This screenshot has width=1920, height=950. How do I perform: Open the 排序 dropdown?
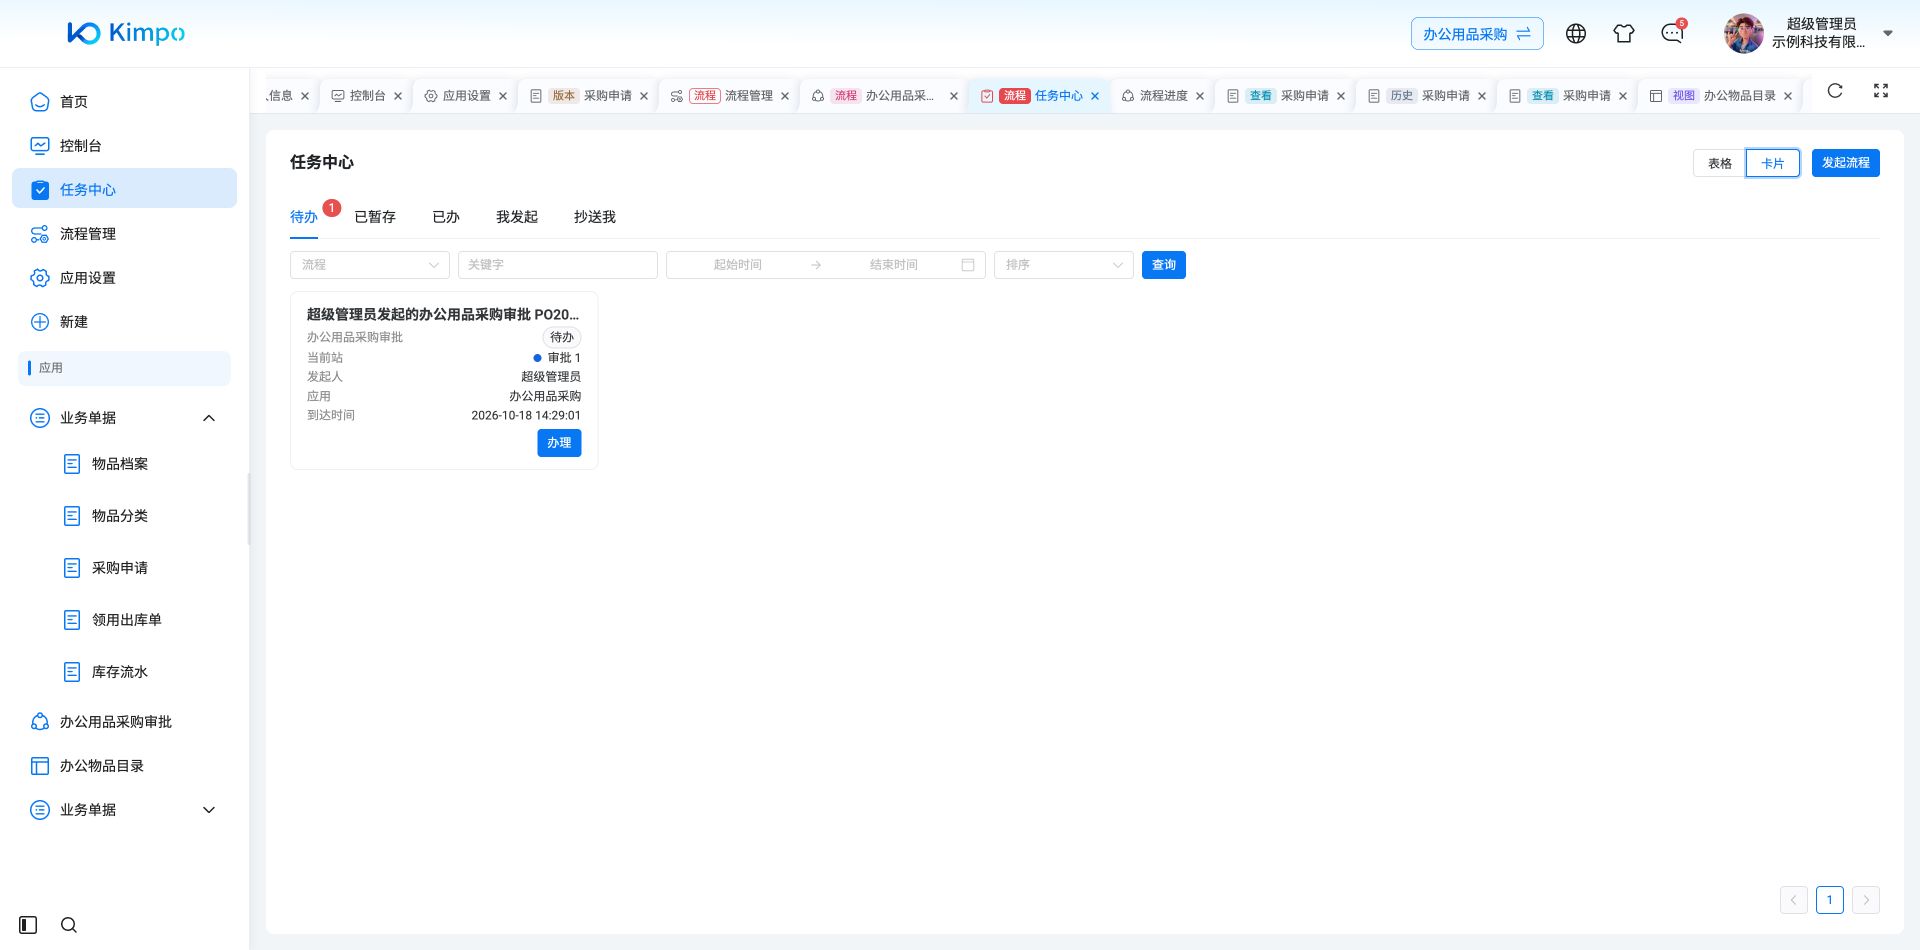point(1064,265)
